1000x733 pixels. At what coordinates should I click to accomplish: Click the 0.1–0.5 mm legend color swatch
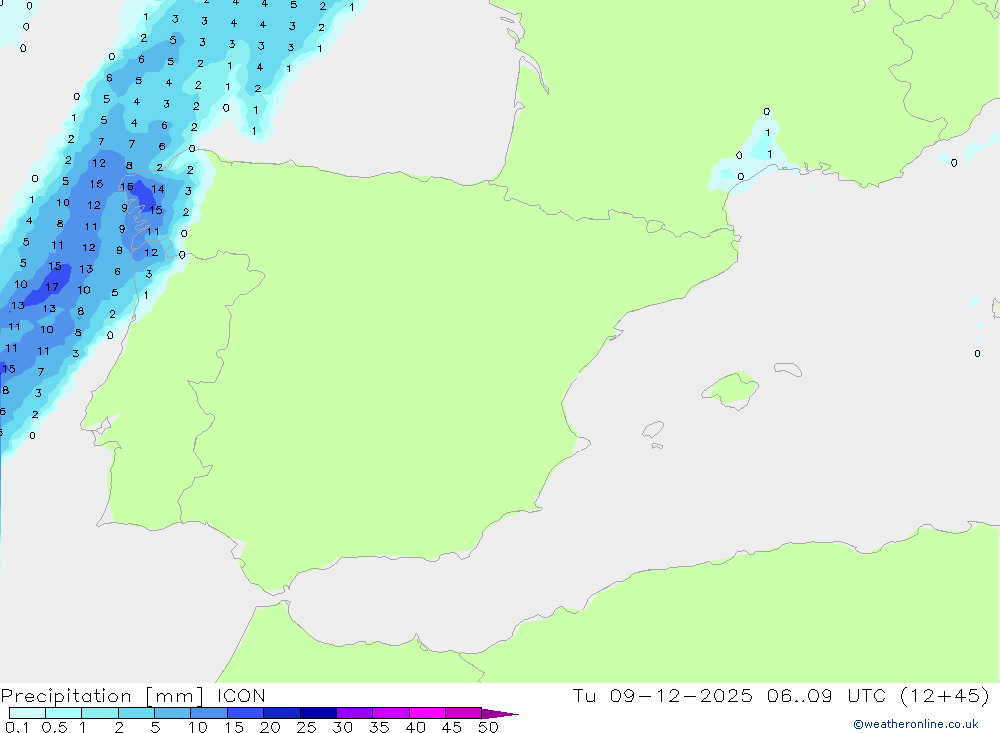click(27, 713)
